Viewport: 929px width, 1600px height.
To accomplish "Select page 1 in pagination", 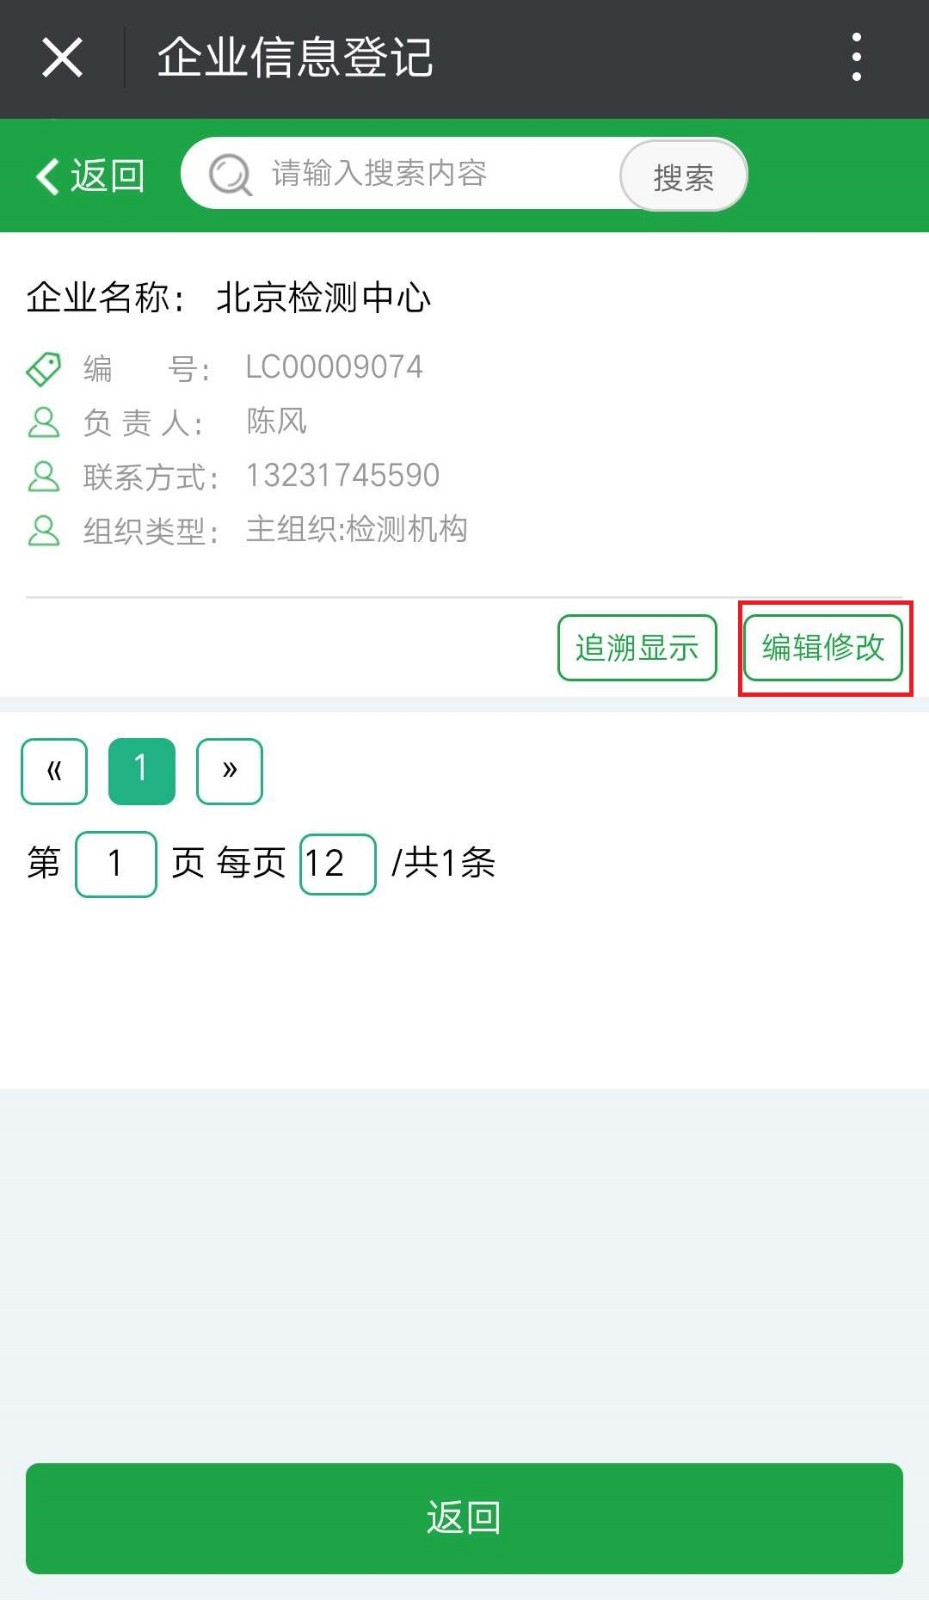I will click(142, 771).
